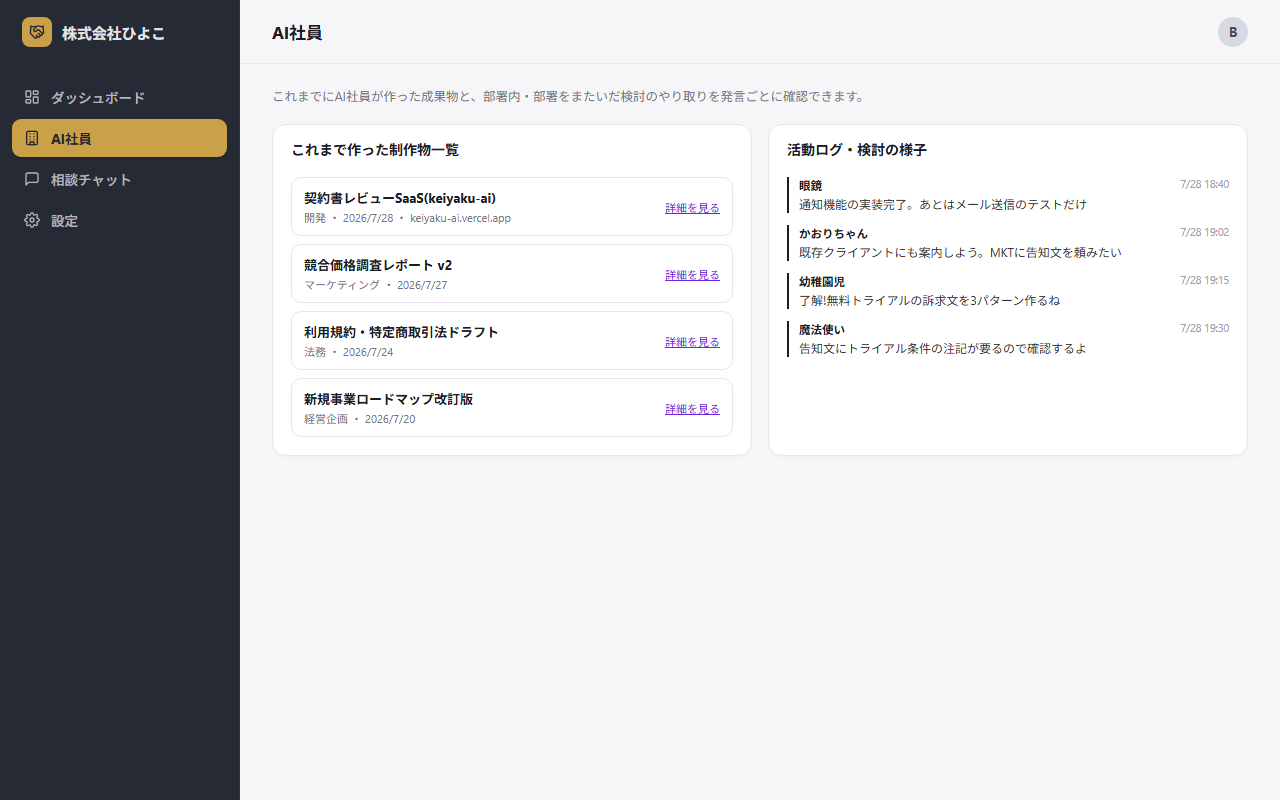
Task: Open 詳細を見る for 競合価格調査レポート v2
Action: [x=692, y=275]
